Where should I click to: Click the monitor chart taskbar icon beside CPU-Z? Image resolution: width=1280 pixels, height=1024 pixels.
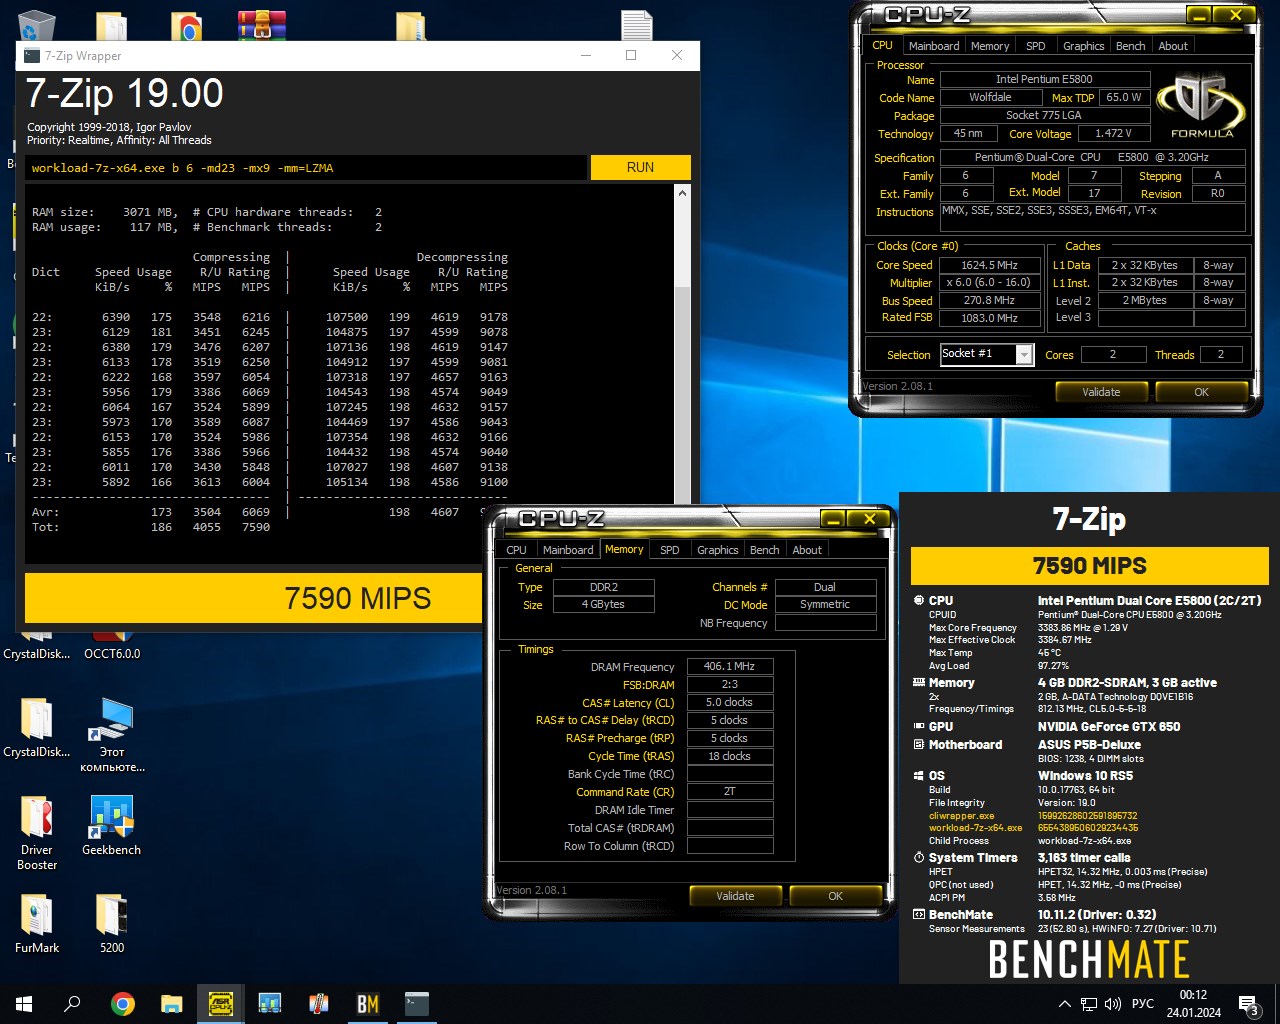[x=270, y=1004]
